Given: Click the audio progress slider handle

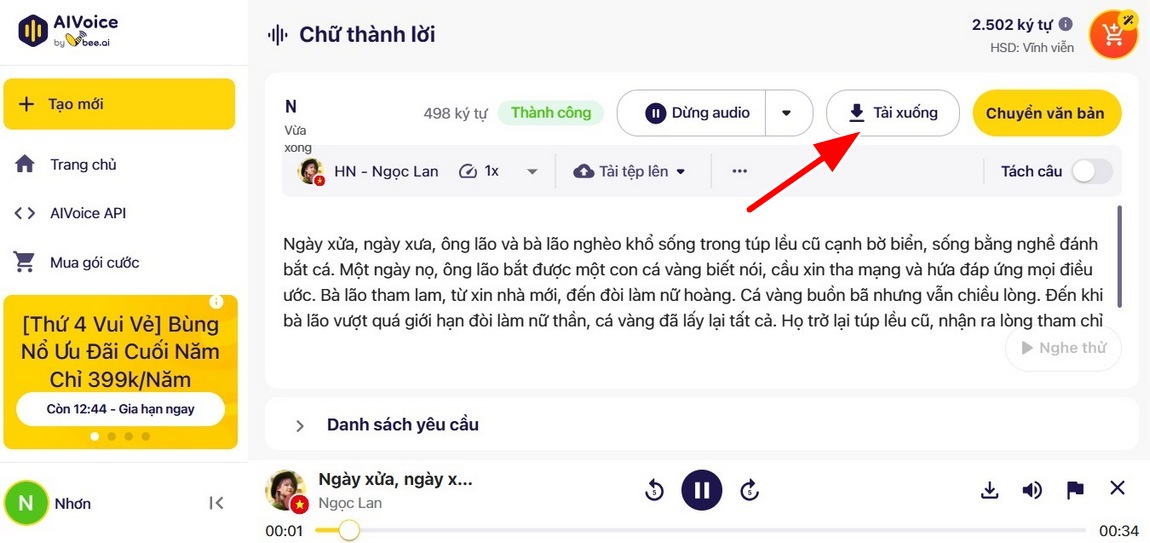Looking at the screenshot, I should point(349,530).
